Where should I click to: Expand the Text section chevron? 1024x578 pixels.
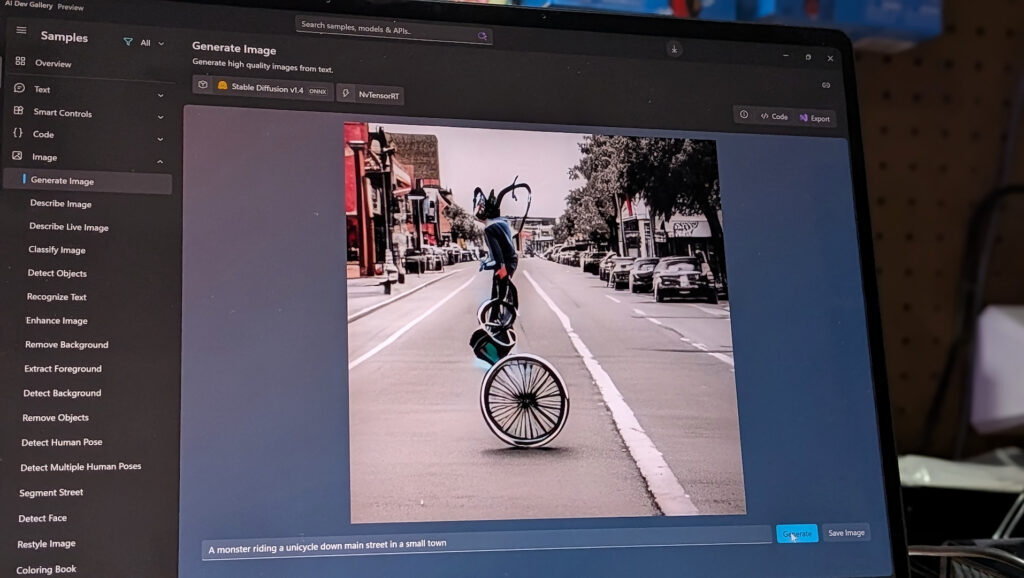point(161,95)
